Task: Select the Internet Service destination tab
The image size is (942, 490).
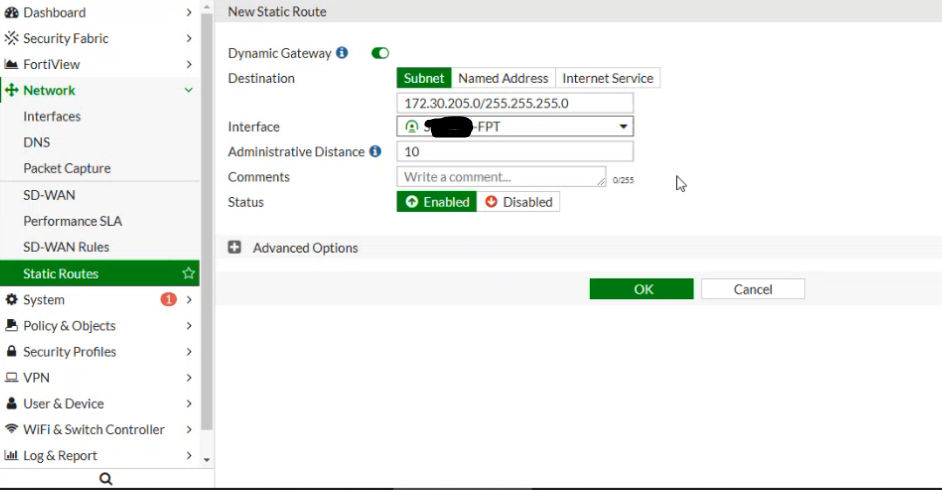Action: coord(607,78)
